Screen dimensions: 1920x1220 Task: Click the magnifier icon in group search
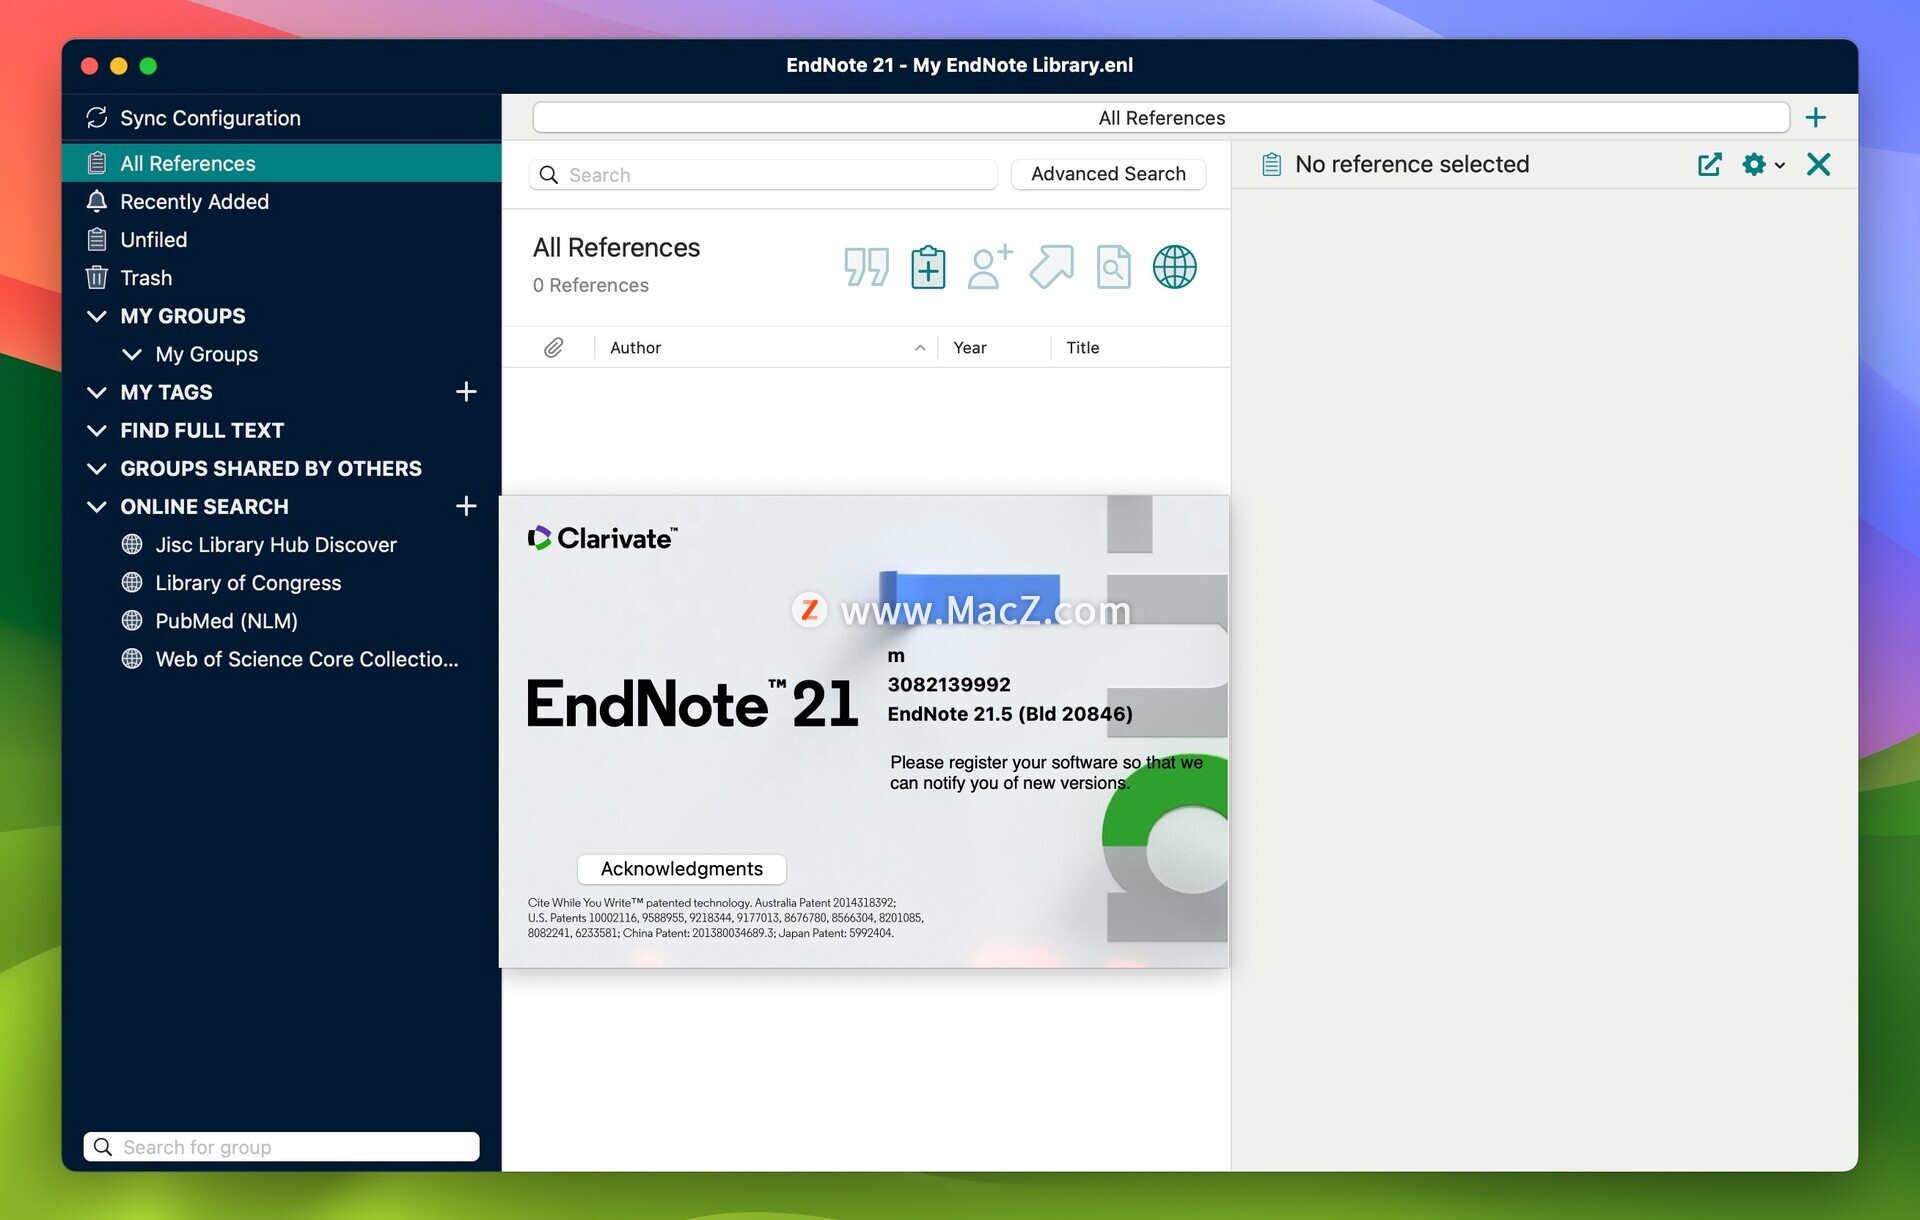point(103,1146)
